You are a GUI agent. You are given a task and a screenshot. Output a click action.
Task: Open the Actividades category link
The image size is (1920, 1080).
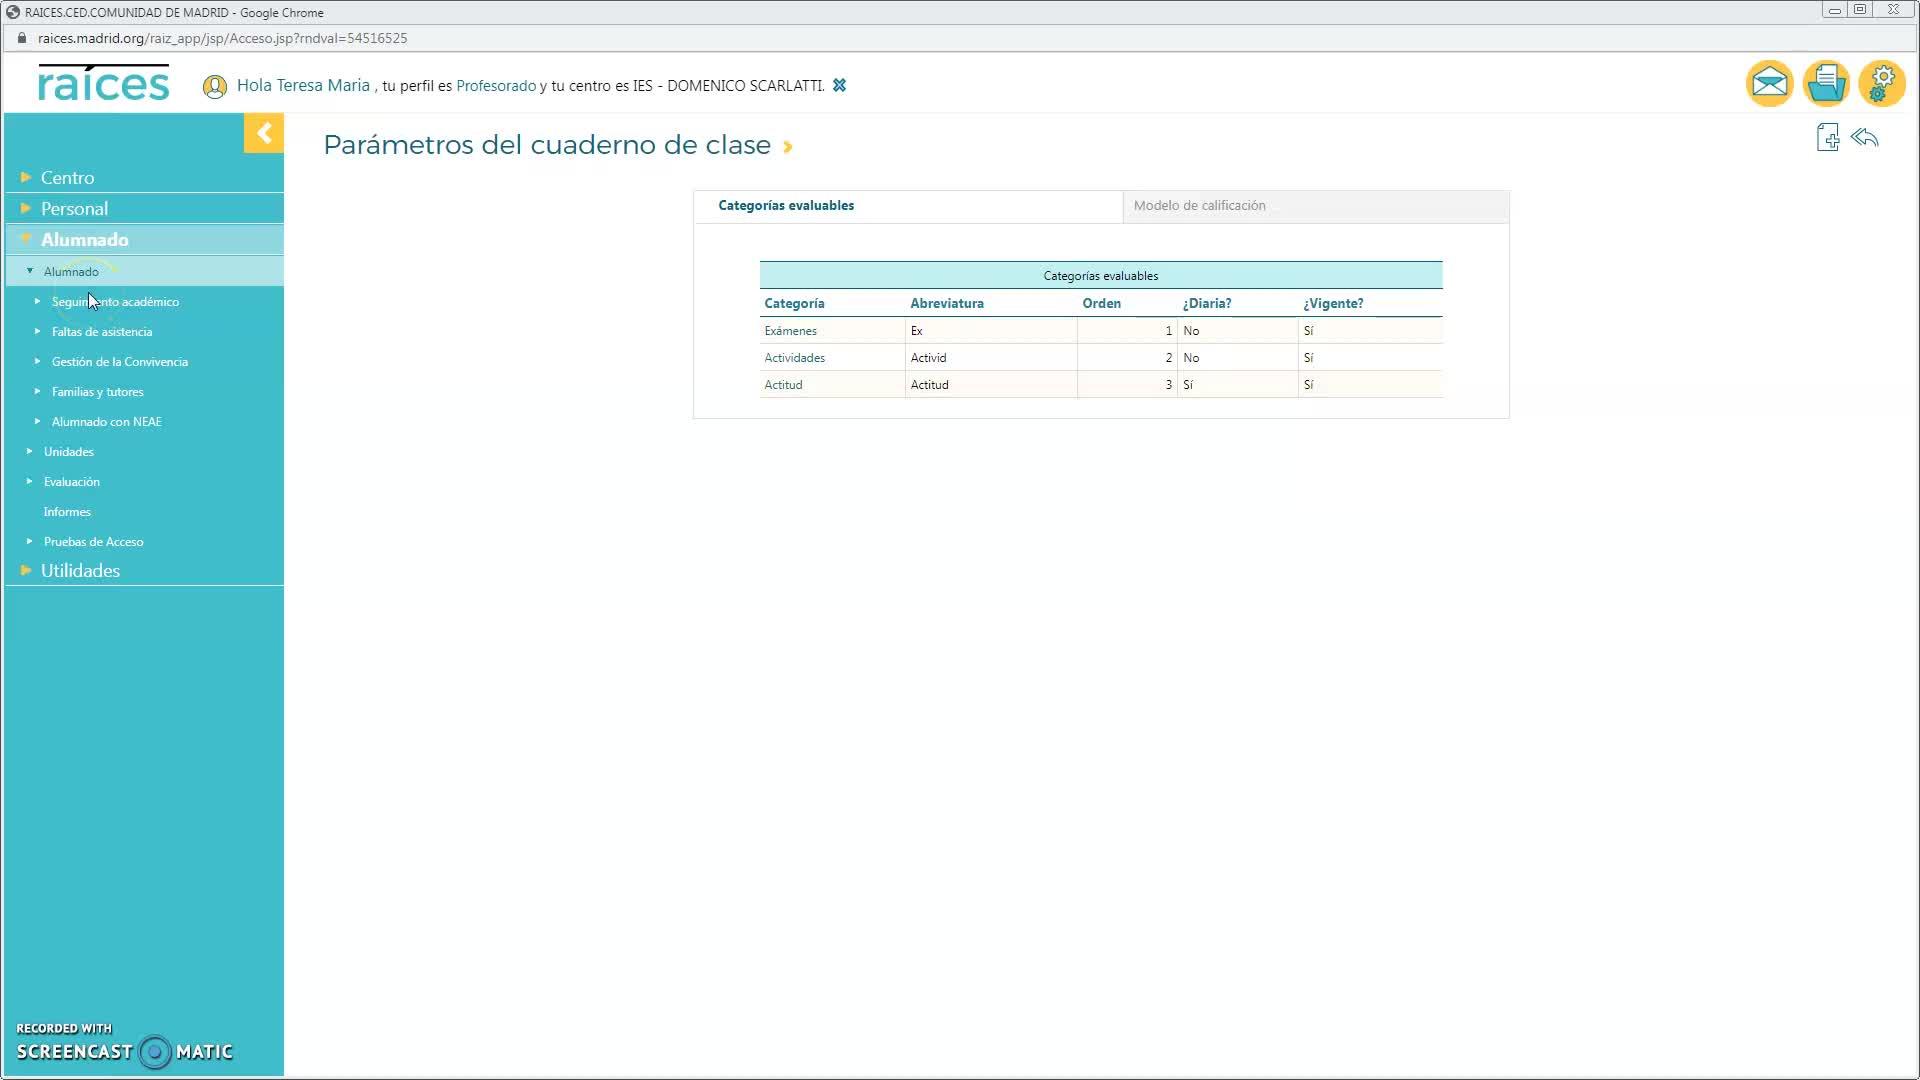pyautogui.click(x=794, y=358)
